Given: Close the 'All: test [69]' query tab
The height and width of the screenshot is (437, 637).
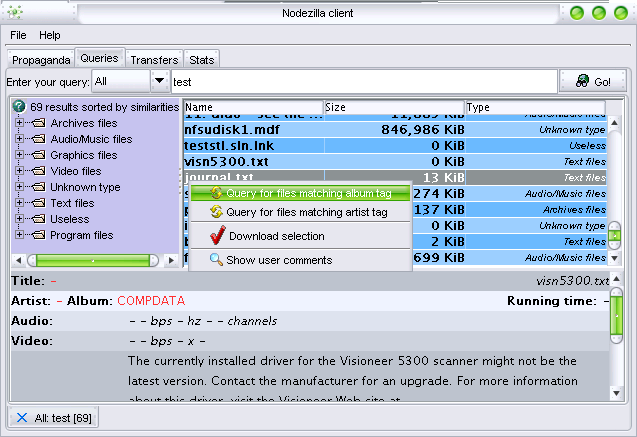Looking at the screenshot, I should (x=22, y=417).
